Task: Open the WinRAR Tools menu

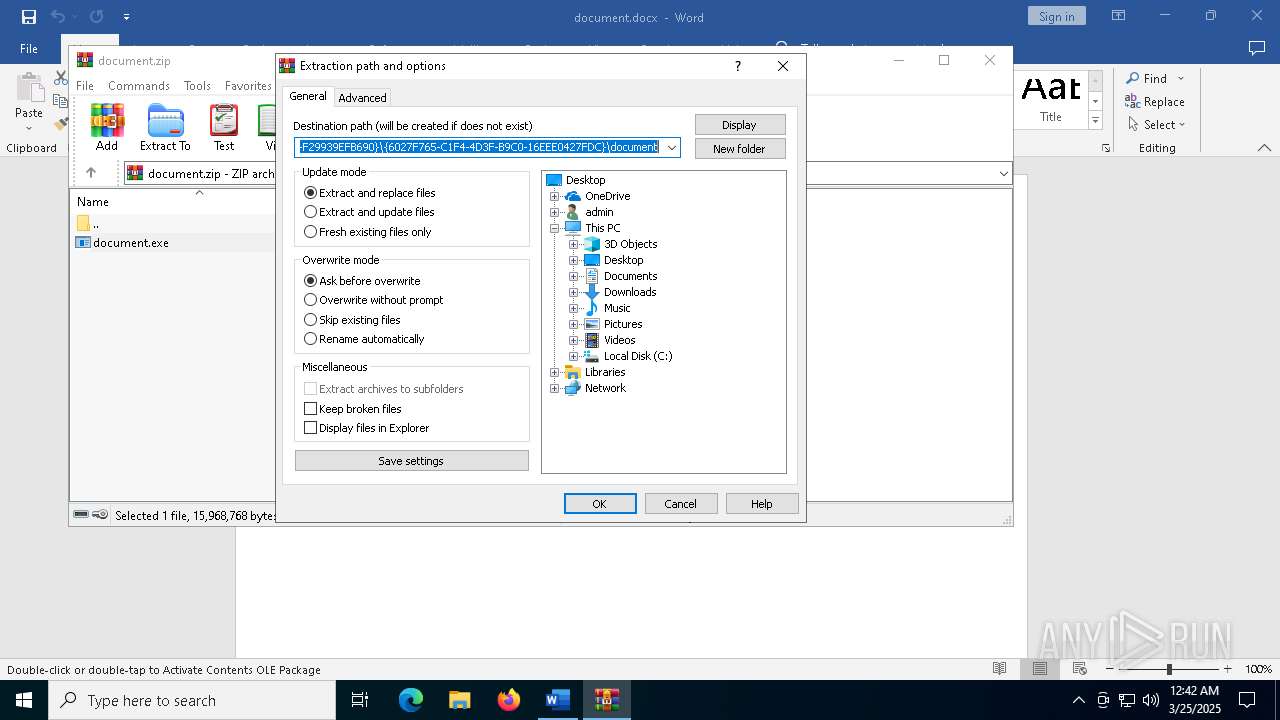Action: [197, 86]
